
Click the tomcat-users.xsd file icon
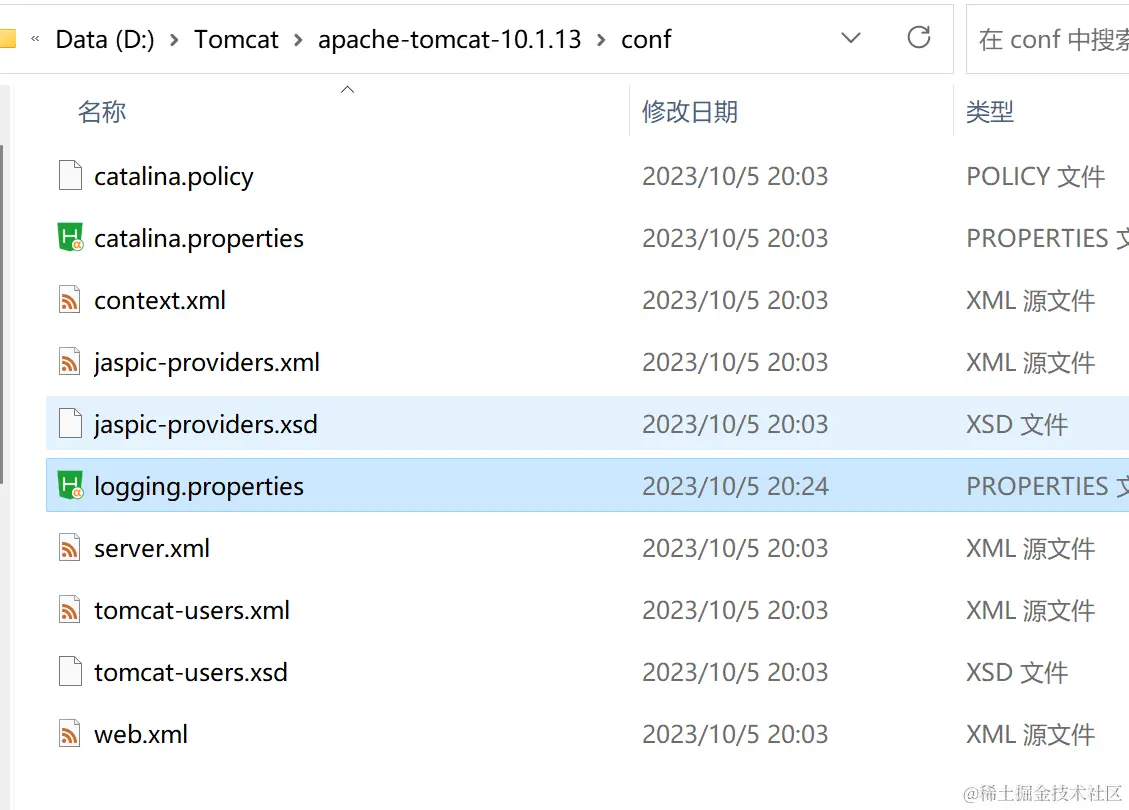[x=70, y=671]
